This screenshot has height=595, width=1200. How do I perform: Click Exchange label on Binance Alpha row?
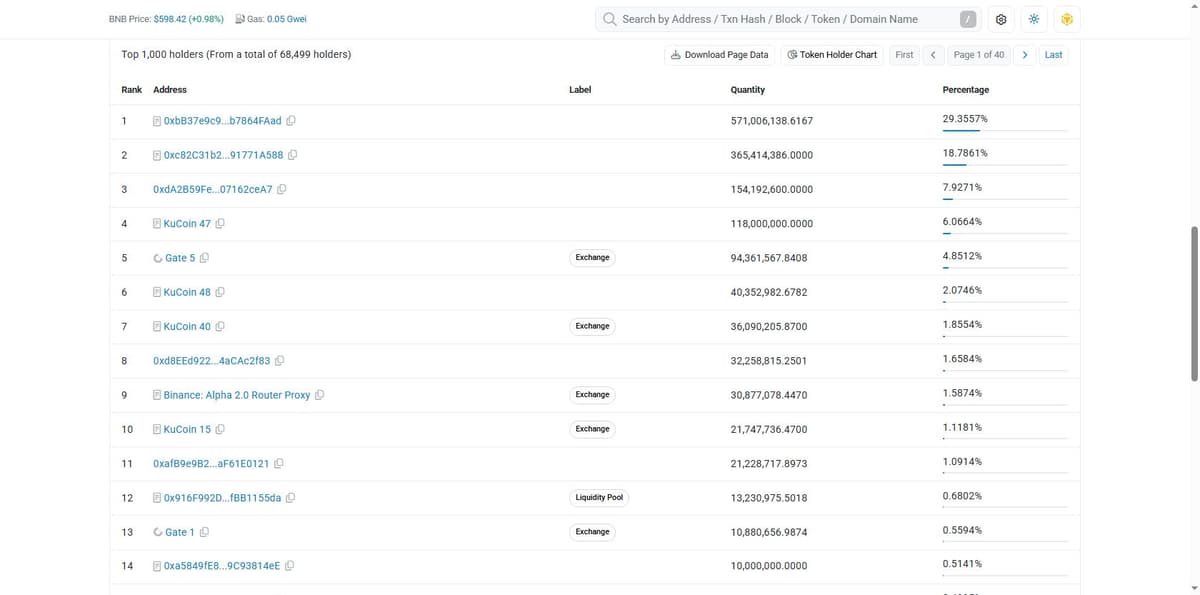click(592, 395)
